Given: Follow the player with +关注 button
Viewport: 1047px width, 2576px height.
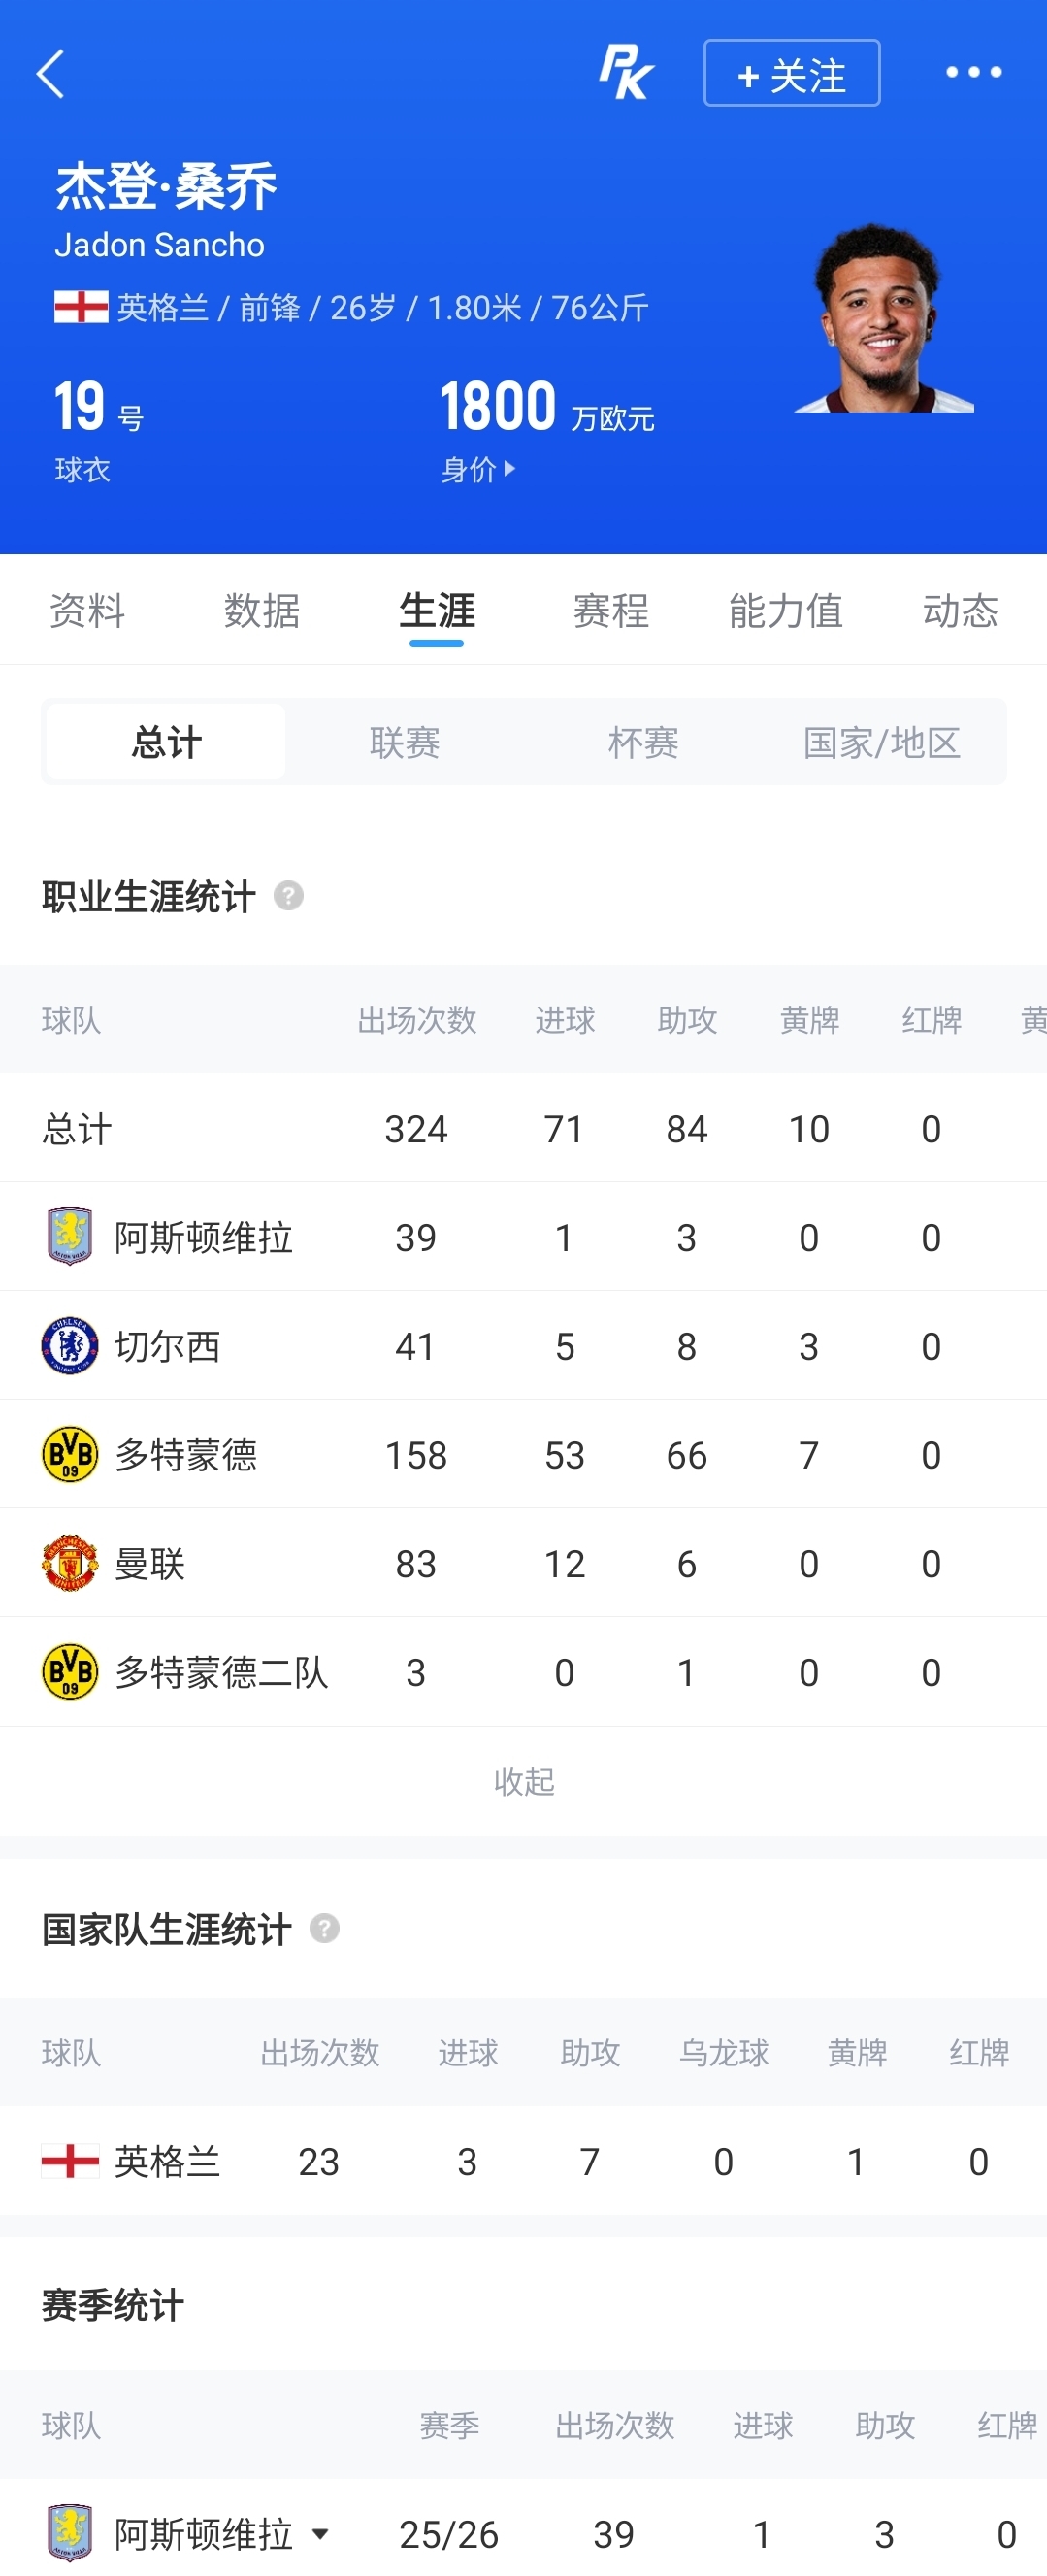Looking at the screenshot, I should click(x=792, y=73).
